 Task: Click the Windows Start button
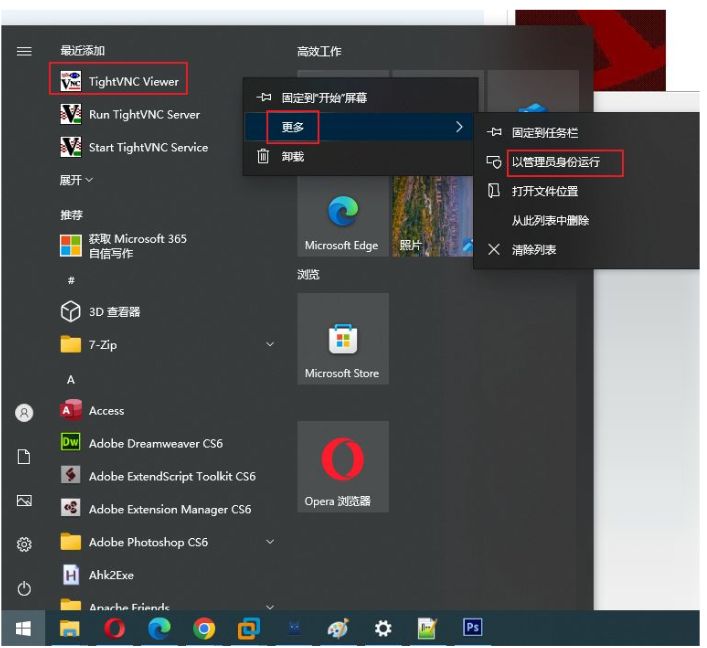[23, 628]
